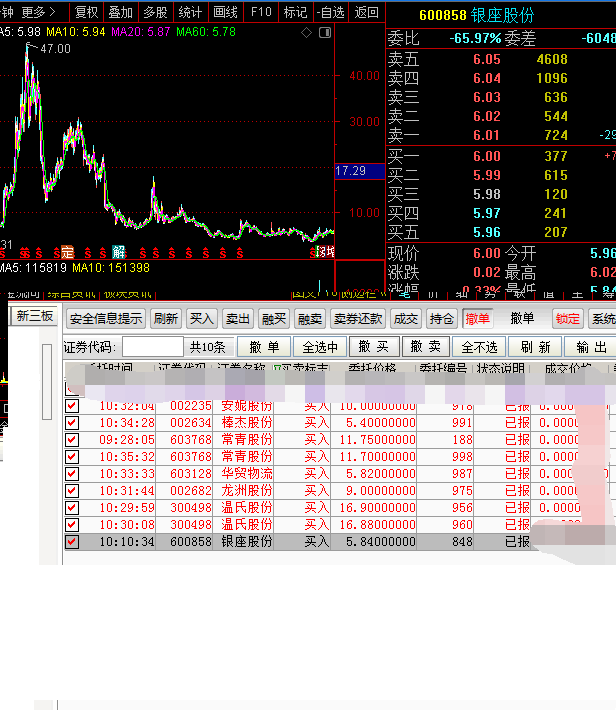
Task: Toggle checkbox for 常青股份 order at 10:35:32
Action: (72, 457)
